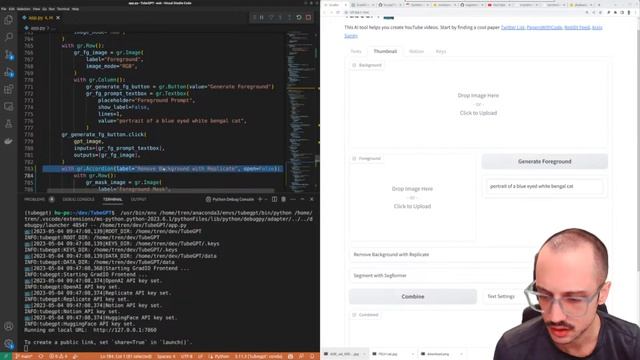Open the Extensions view
The image size is (640, 360).
coord(9,89)
